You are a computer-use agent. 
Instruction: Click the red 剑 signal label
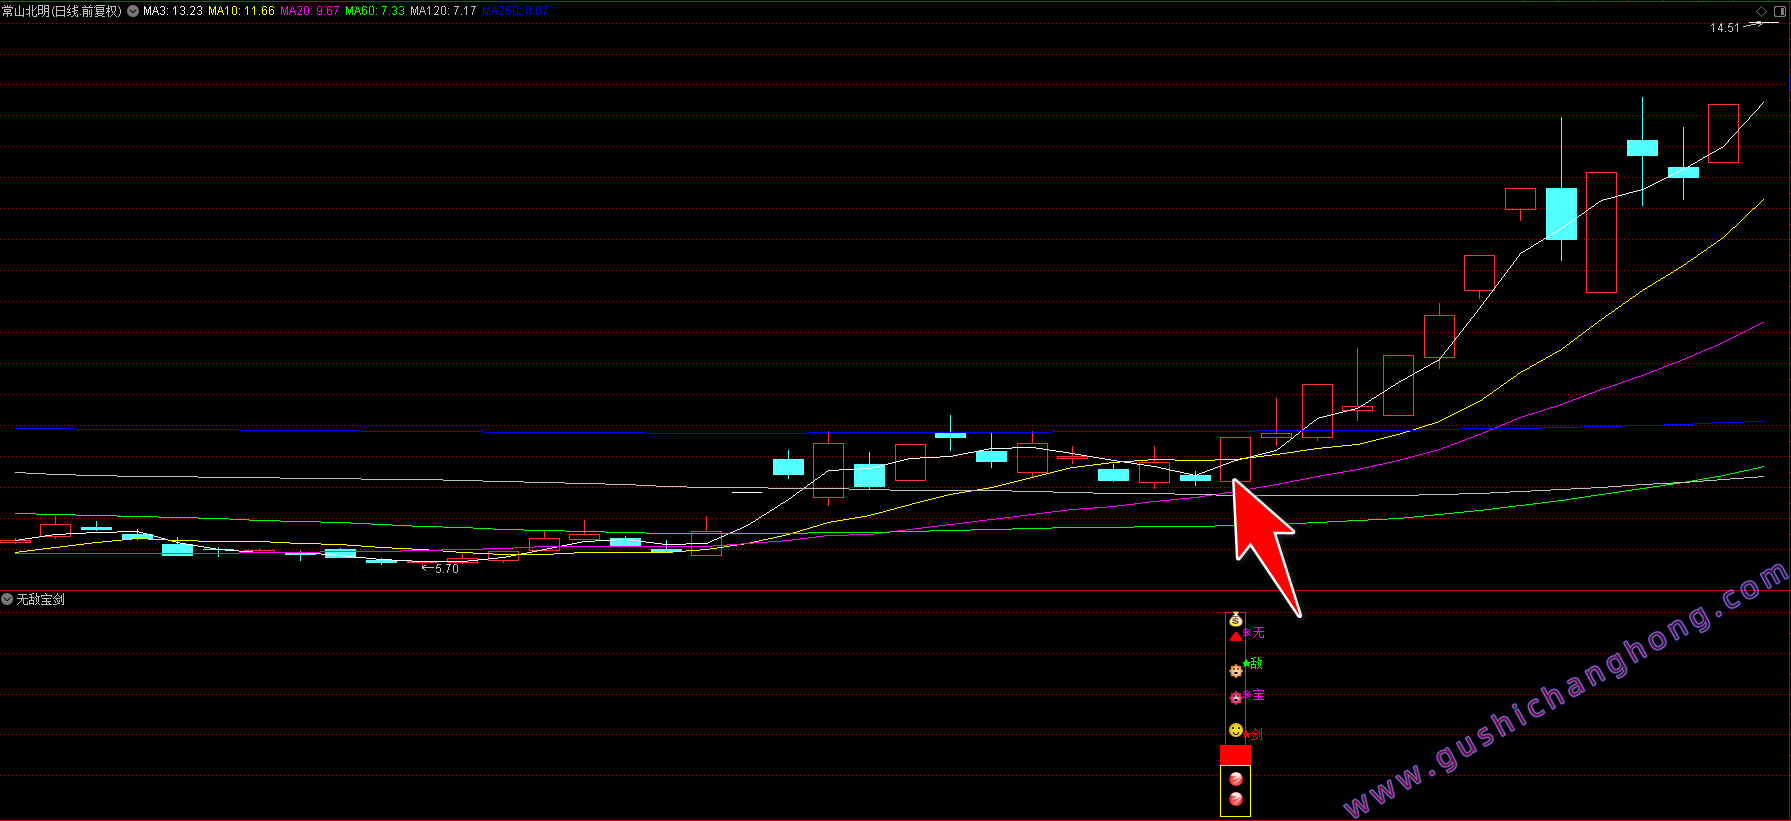pos(1256,734)
